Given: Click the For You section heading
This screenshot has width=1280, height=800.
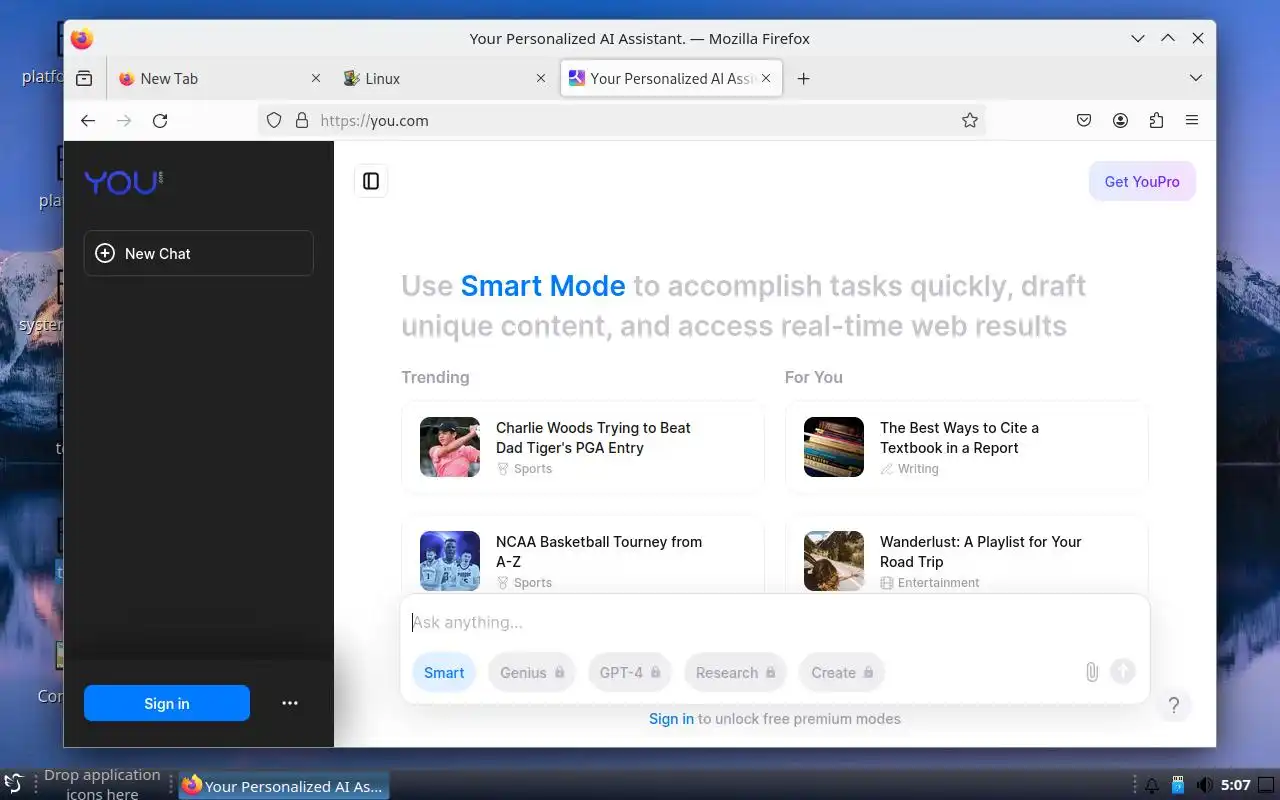Looking at the screenshot, I should point(814,377).
